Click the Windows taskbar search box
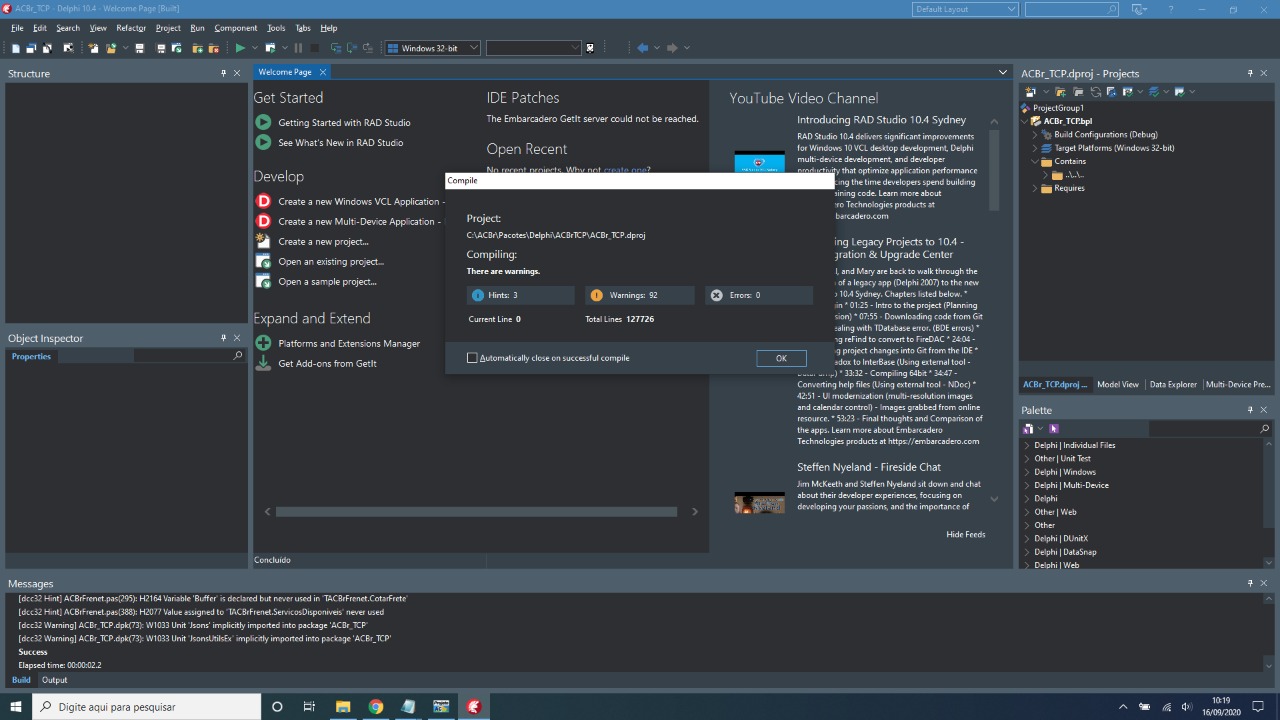 point(147,707)
